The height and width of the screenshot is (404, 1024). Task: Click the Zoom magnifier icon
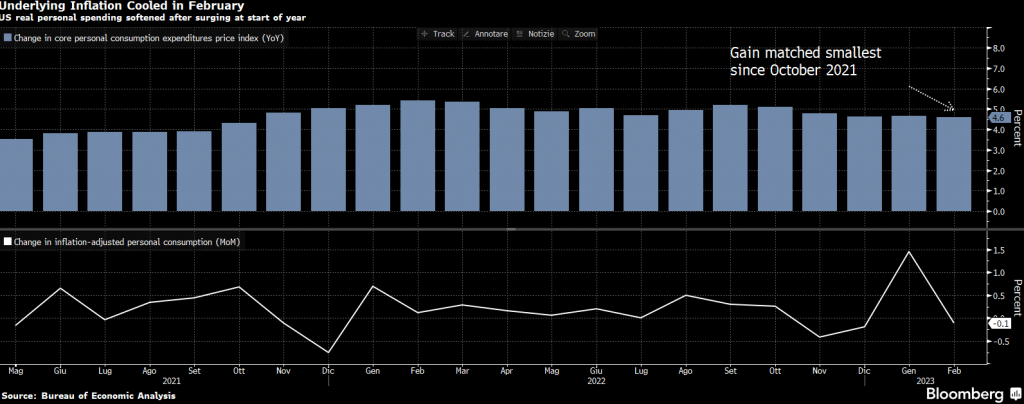click(568, 34)
